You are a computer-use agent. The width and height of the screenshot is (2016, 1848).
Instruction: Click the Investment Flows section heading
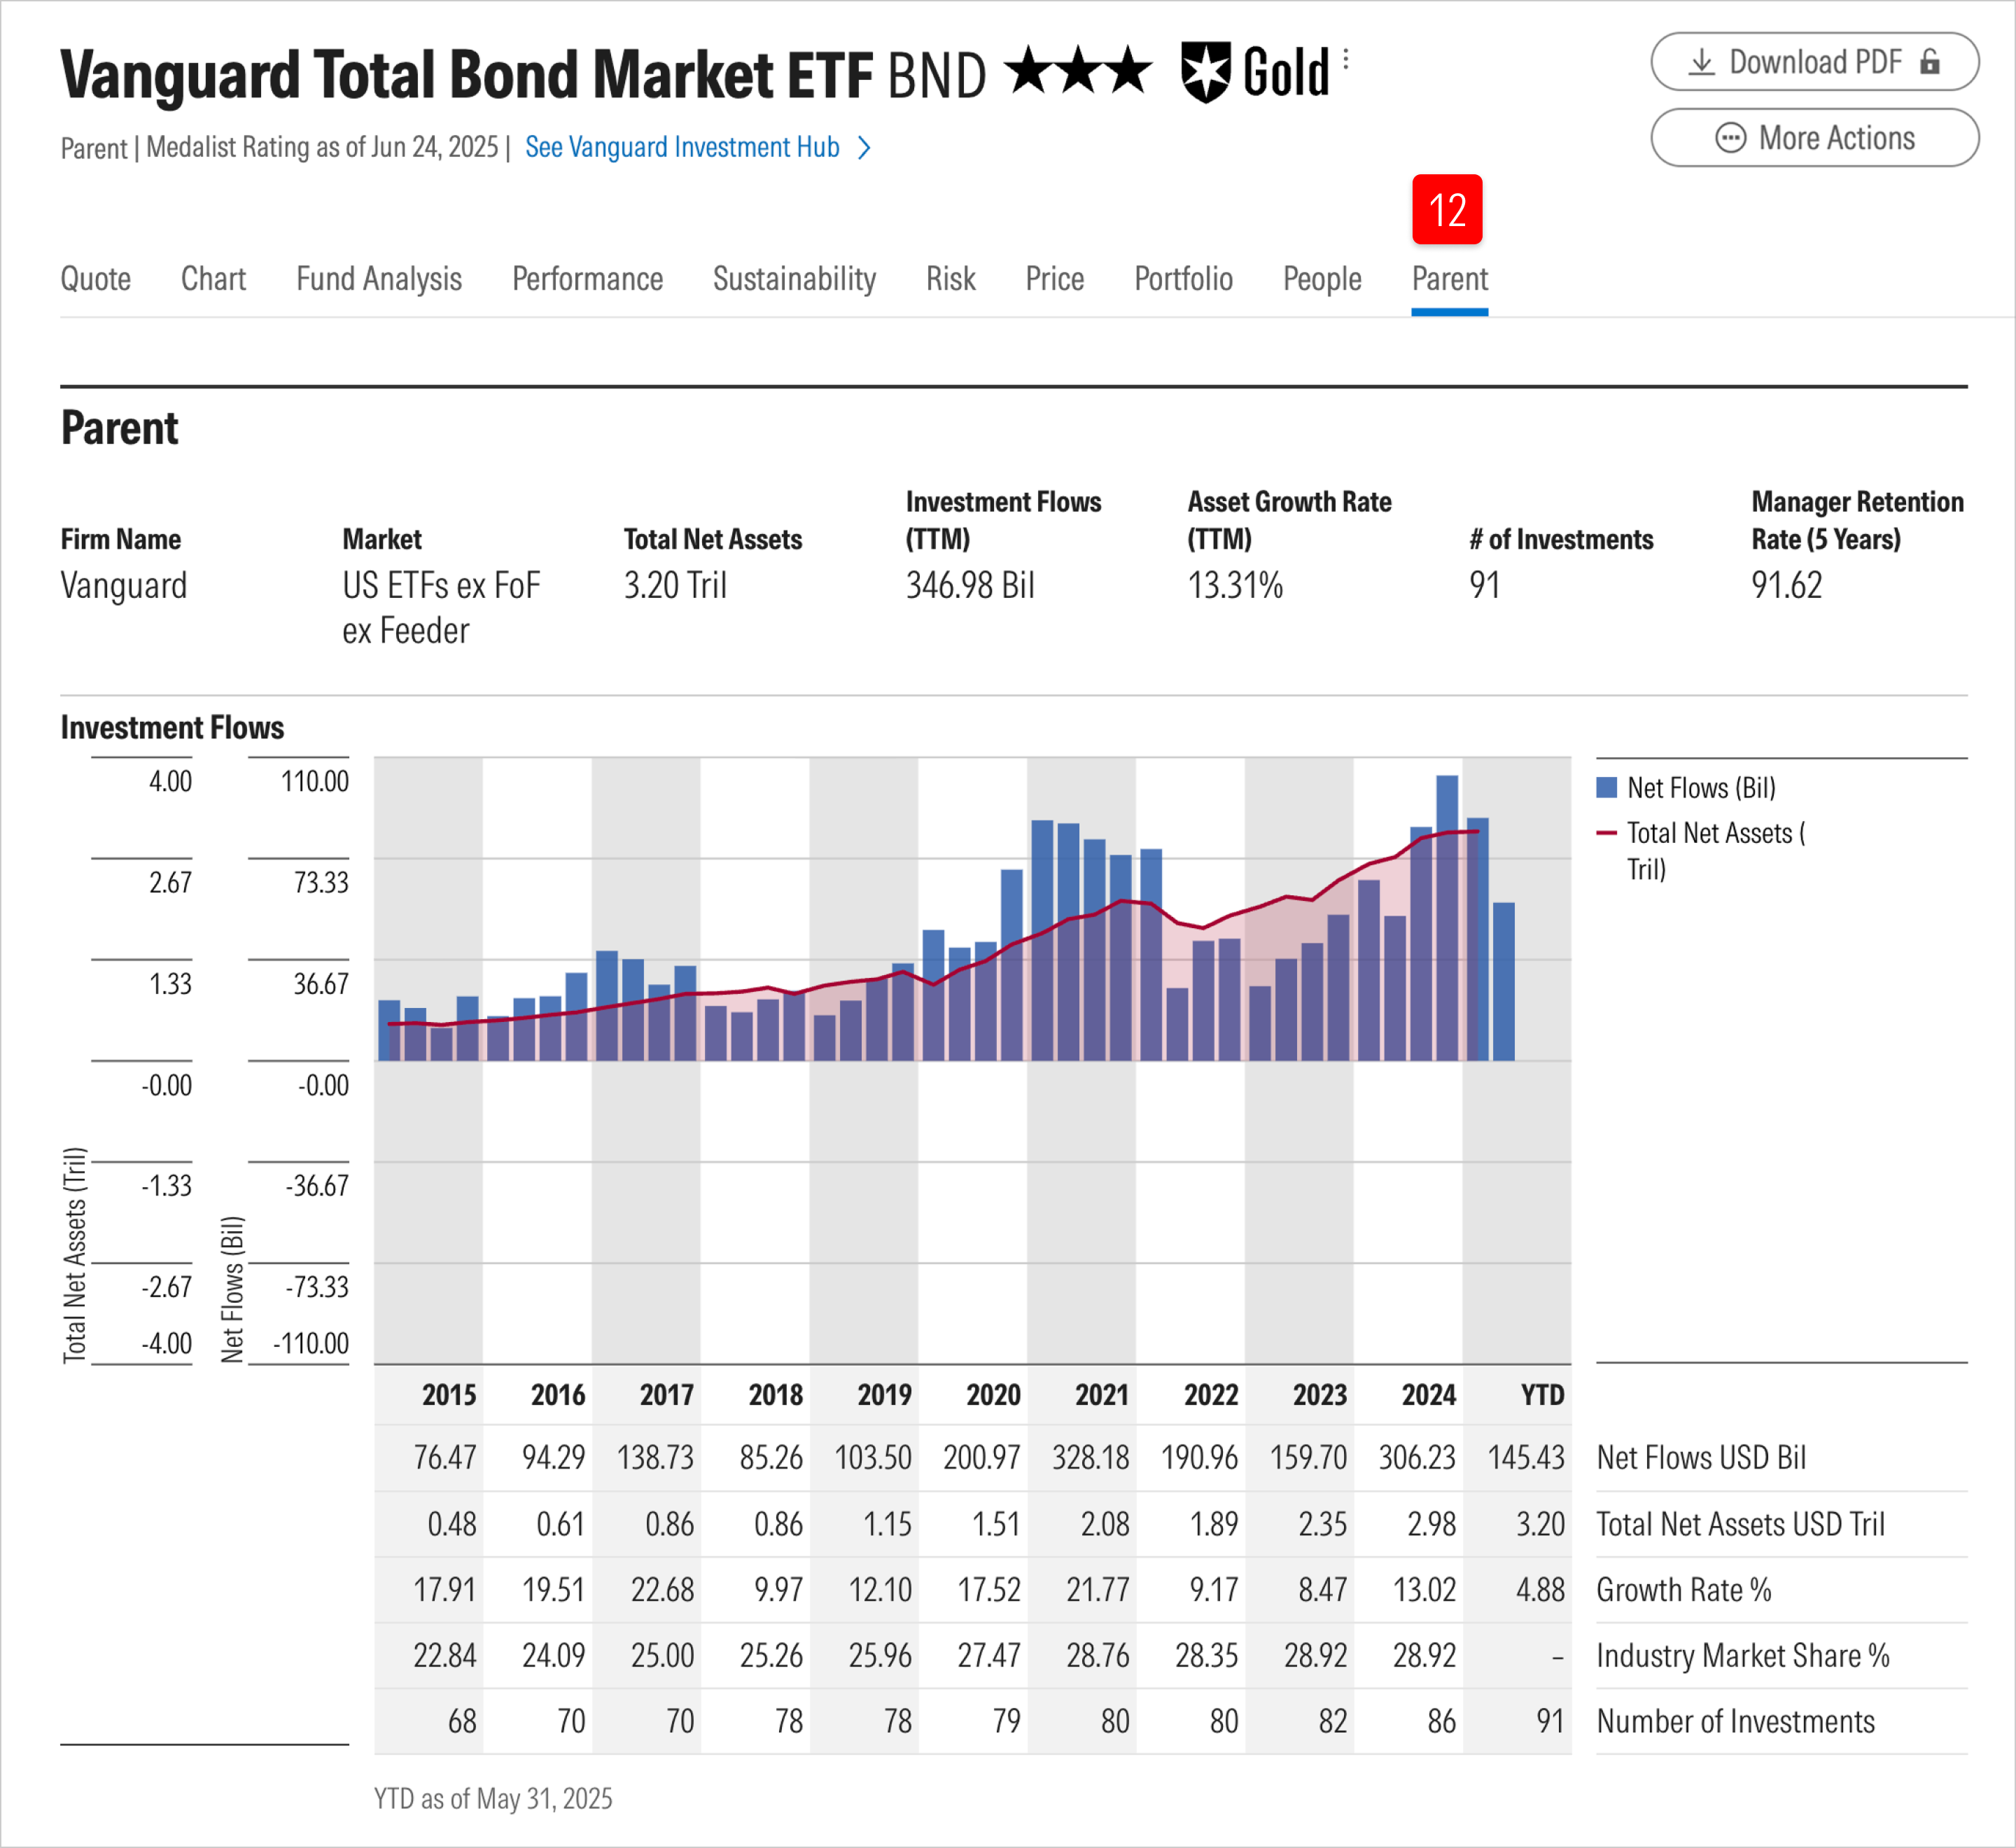coord(172,728)
